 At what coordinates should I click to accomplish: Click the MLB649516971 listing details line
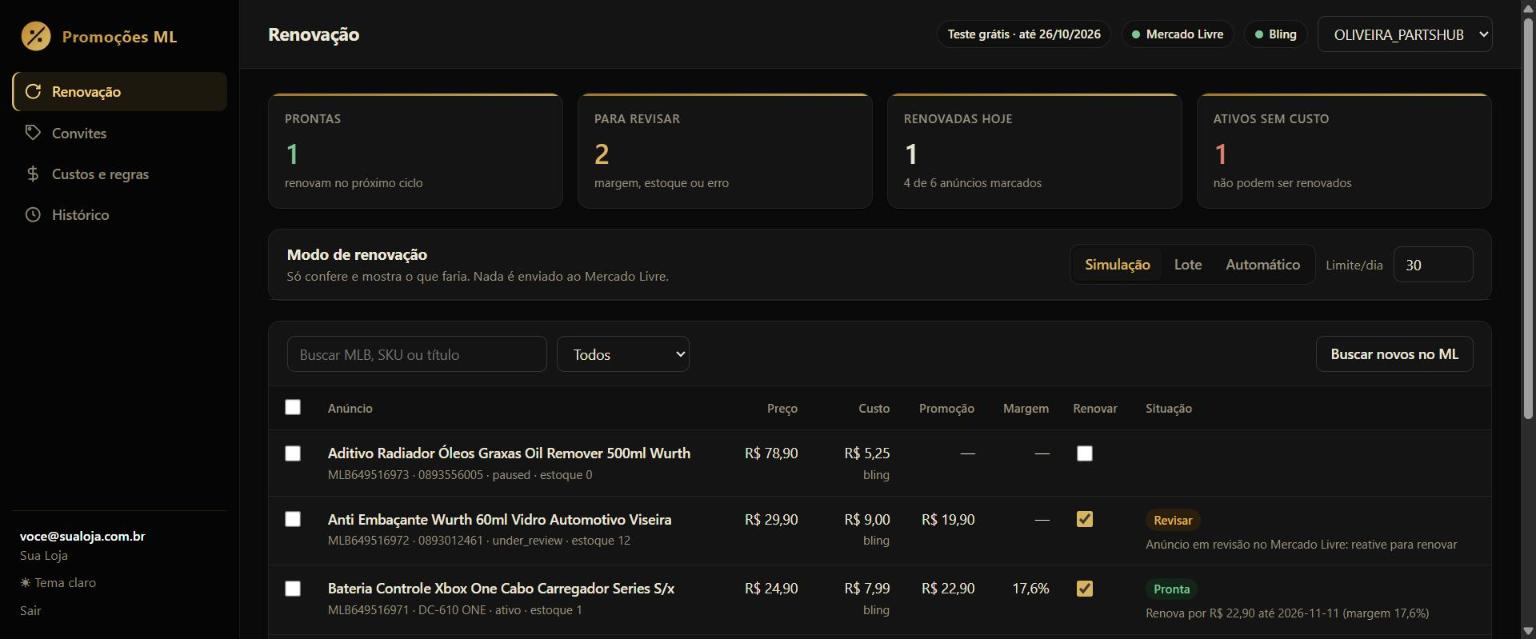point(456,610)
